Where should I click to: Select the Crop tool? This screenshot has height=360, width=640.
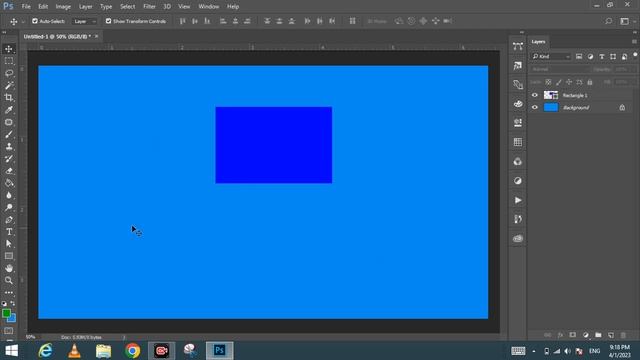point(9,98)
